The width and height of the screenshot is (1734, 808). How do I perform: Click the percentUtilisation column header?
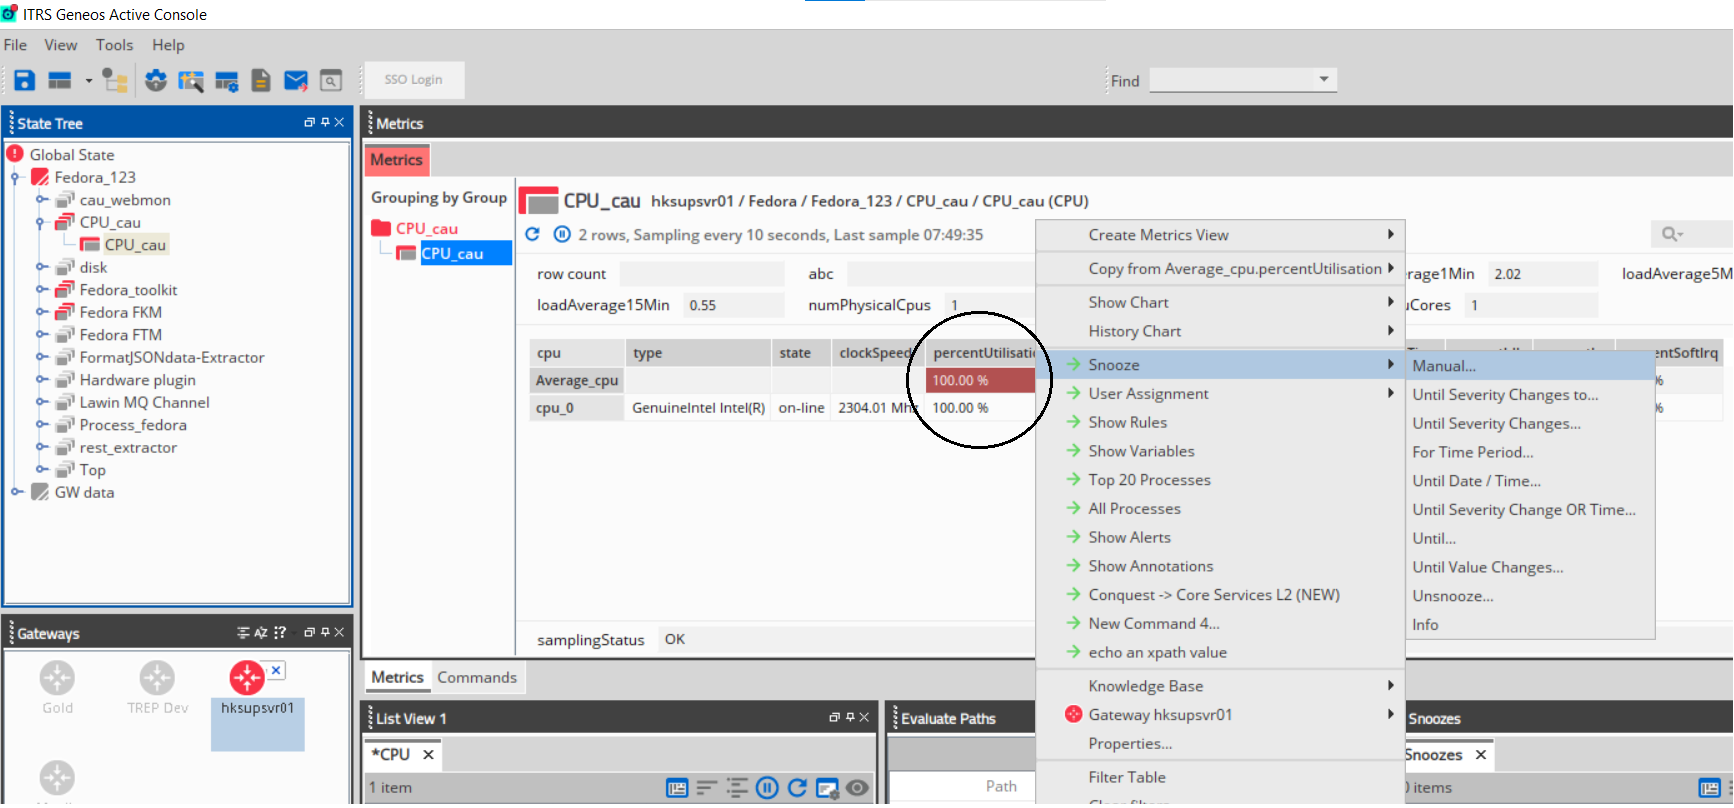coord(980,353)
